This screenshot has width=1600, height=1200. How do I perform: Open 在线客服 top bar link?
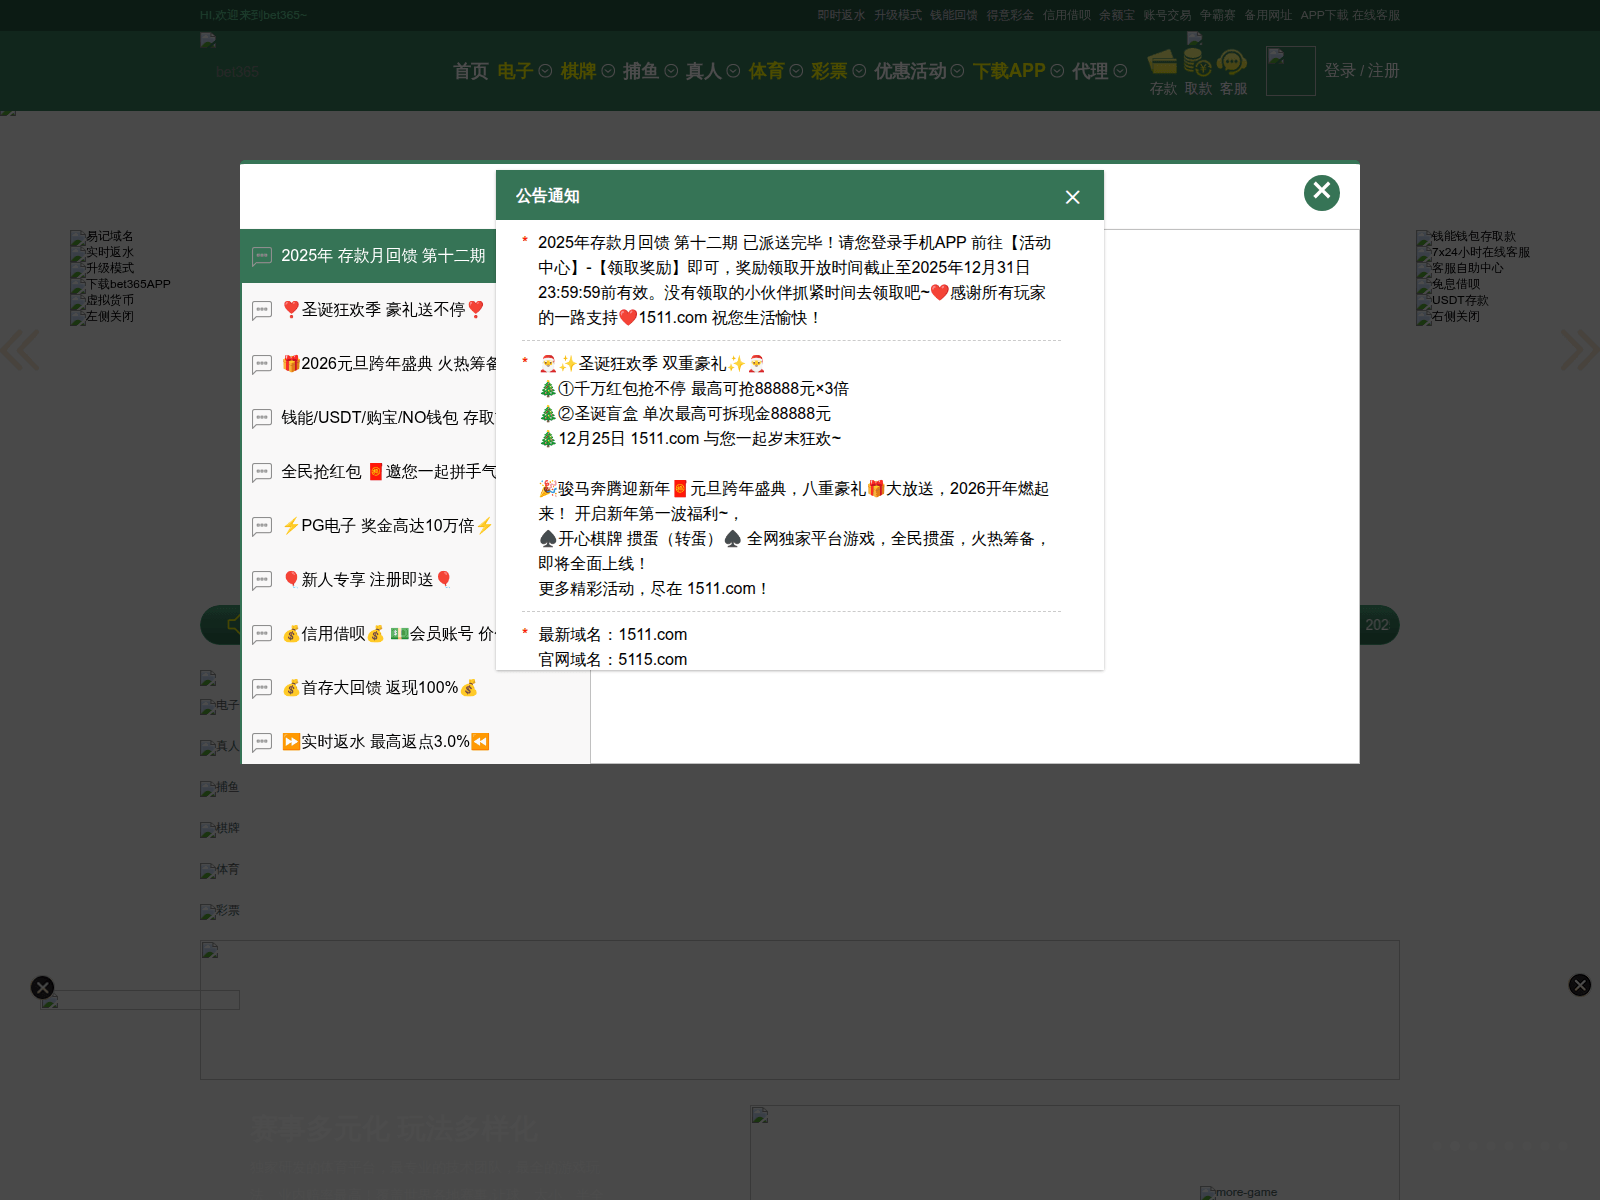pos(1376,15)
